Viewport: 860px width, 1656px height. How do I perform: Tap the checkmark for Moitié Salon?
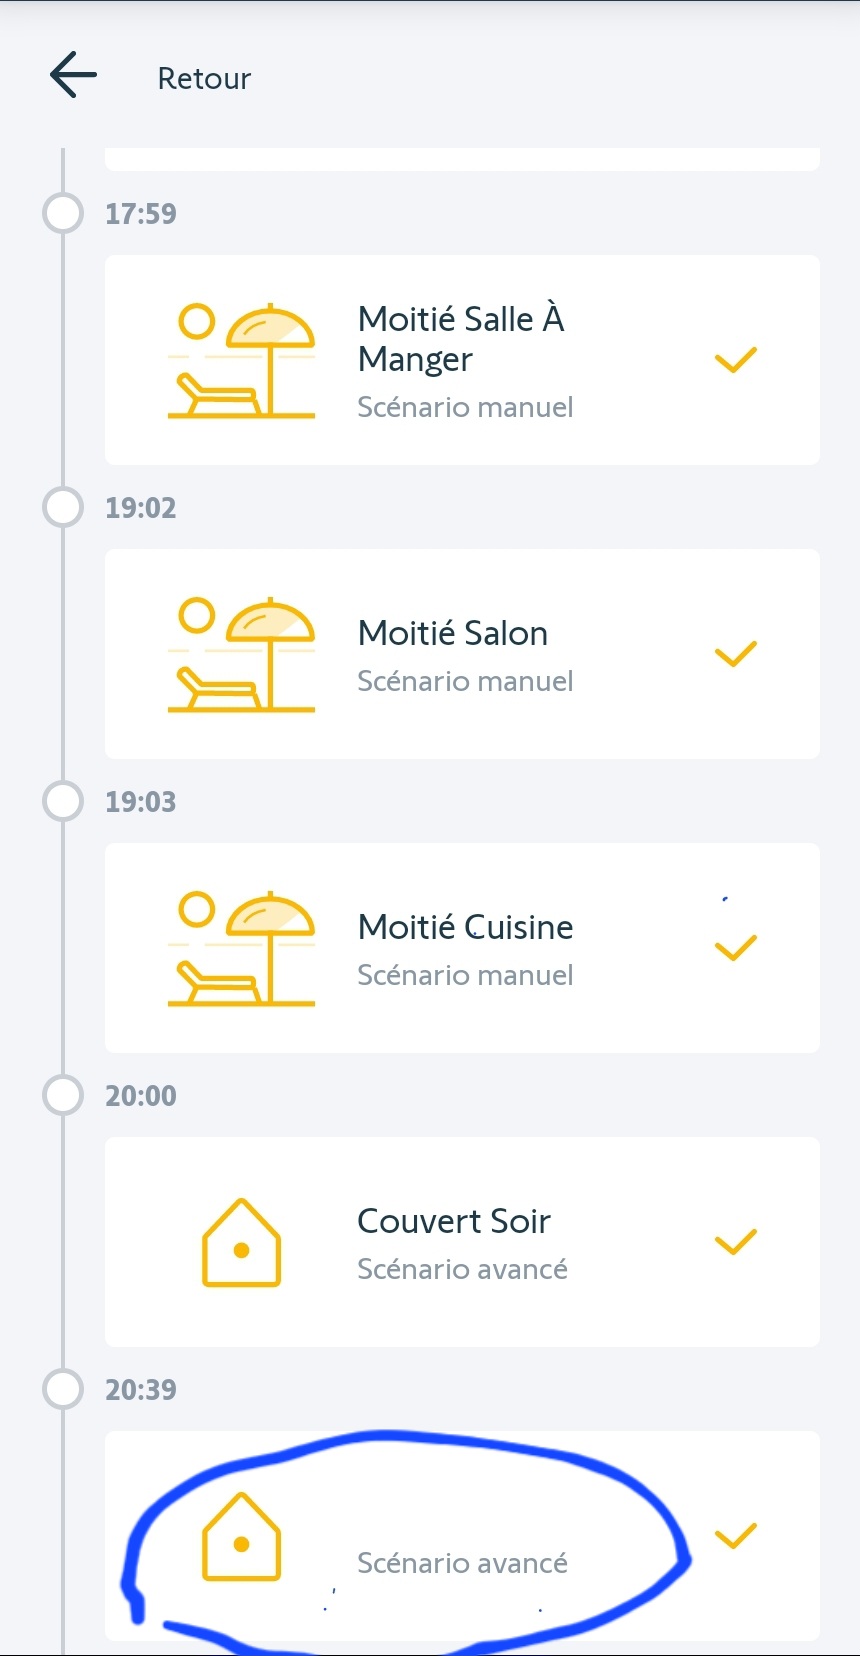point(736,654)
